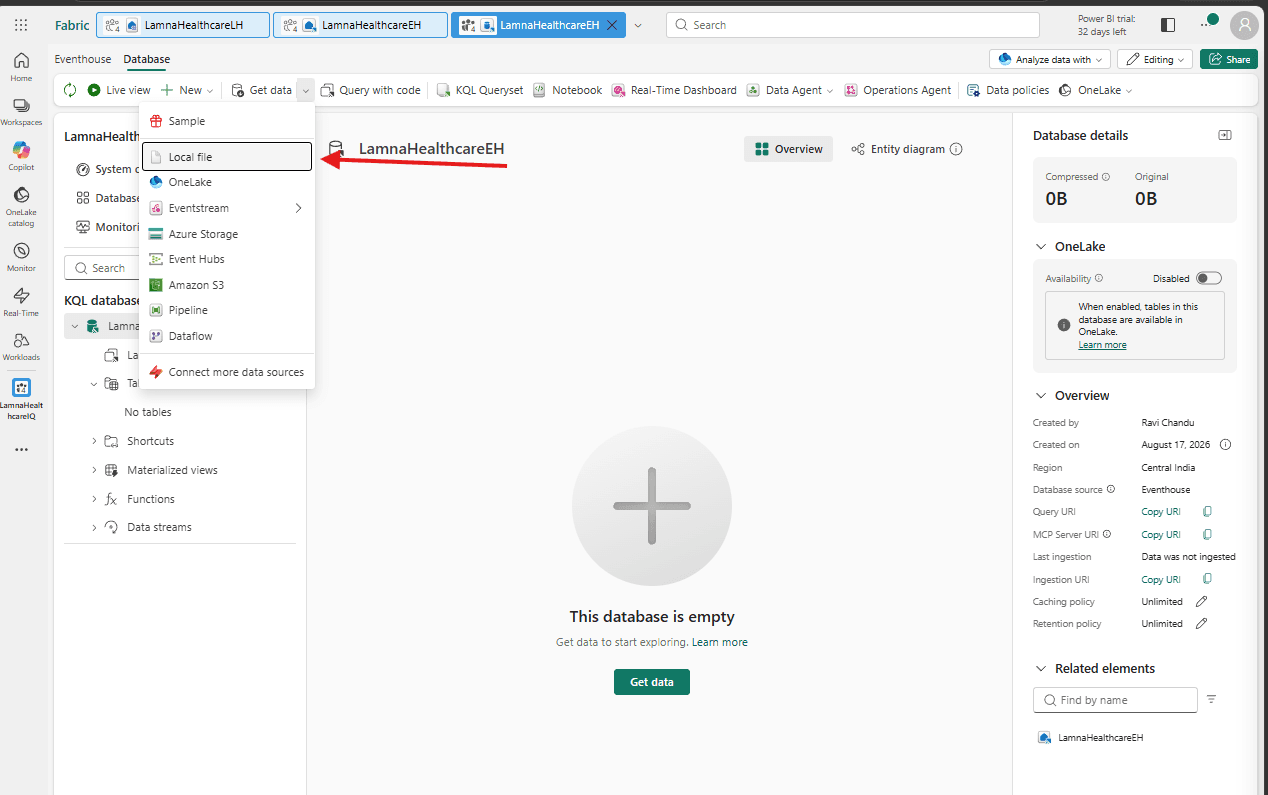
Task: Expand the Data streams tree node
Action: tap(95, 527)
